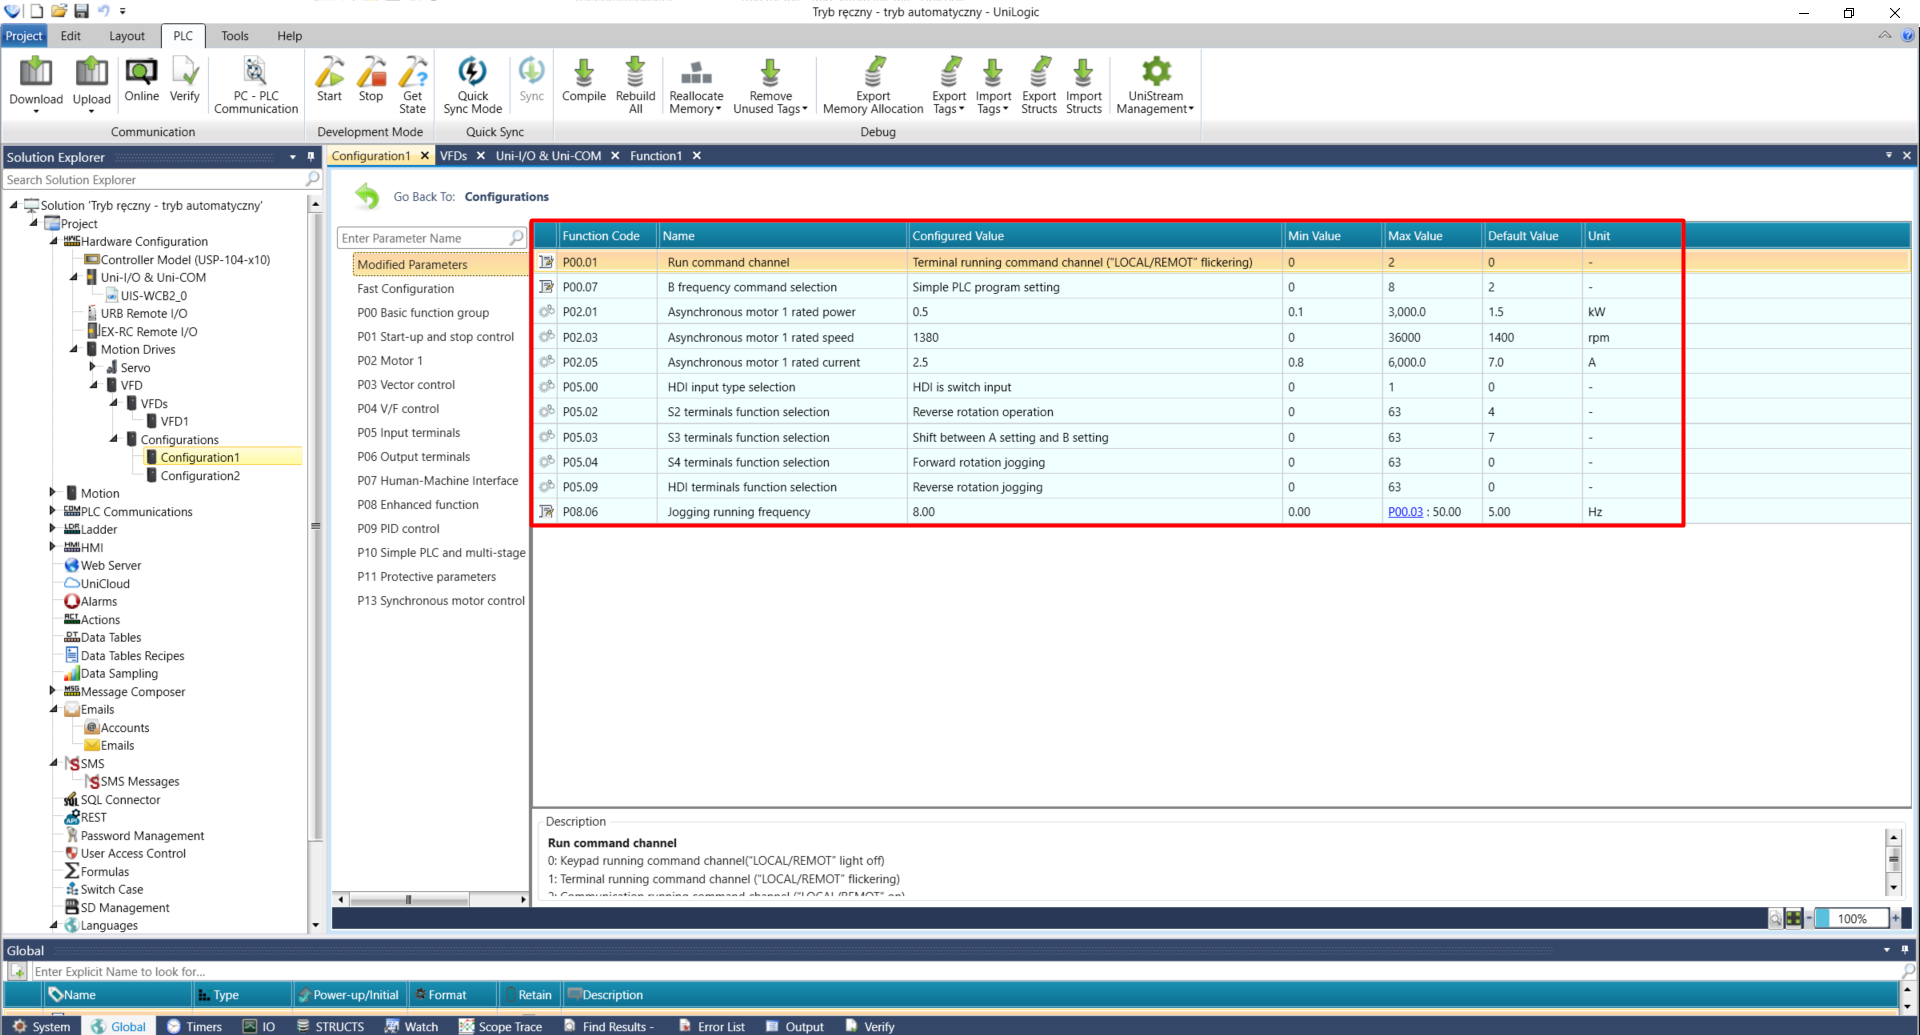
Task: Select P11 Protective parameters category
Action: 426,577
